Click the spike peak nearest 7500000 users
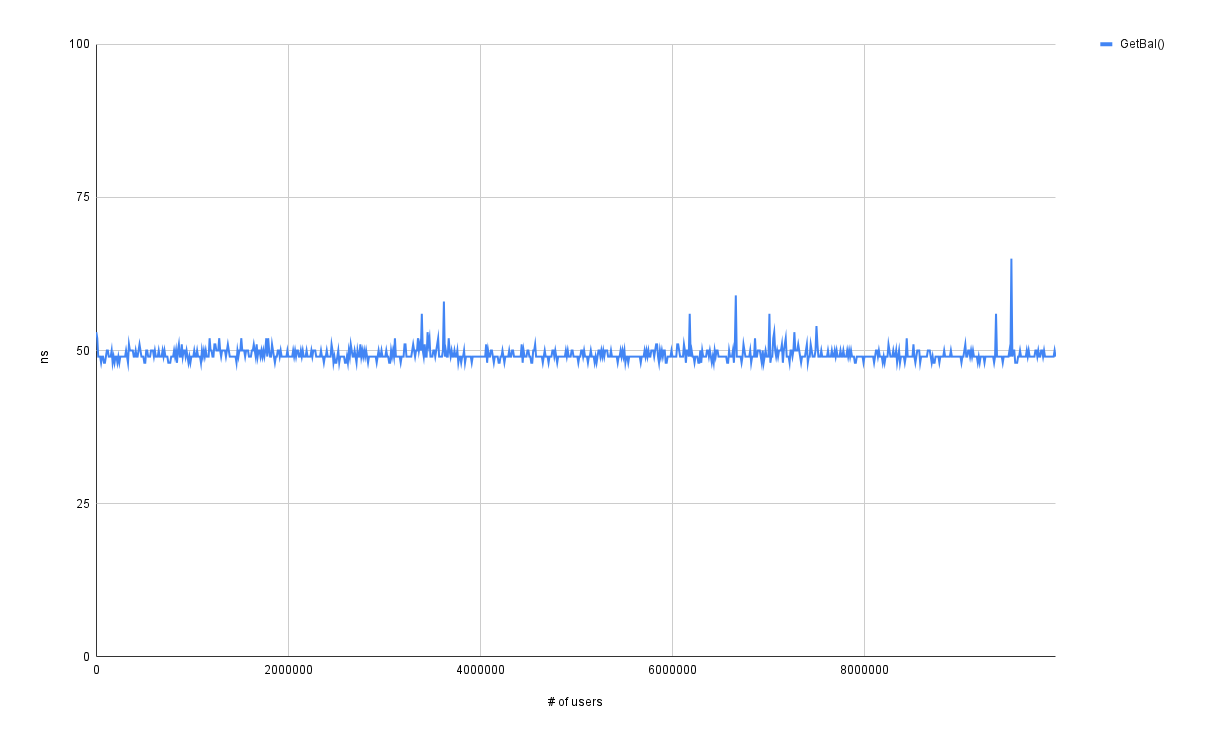Screen dimensions: 1206x746 pyautogui.click(x=816, y=327)
